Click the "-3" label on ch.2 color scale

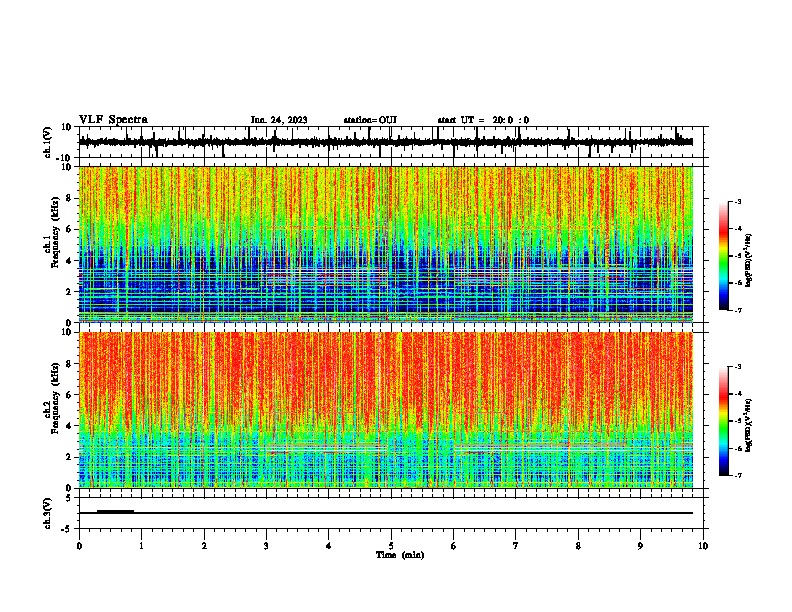(x=737, y=367)
